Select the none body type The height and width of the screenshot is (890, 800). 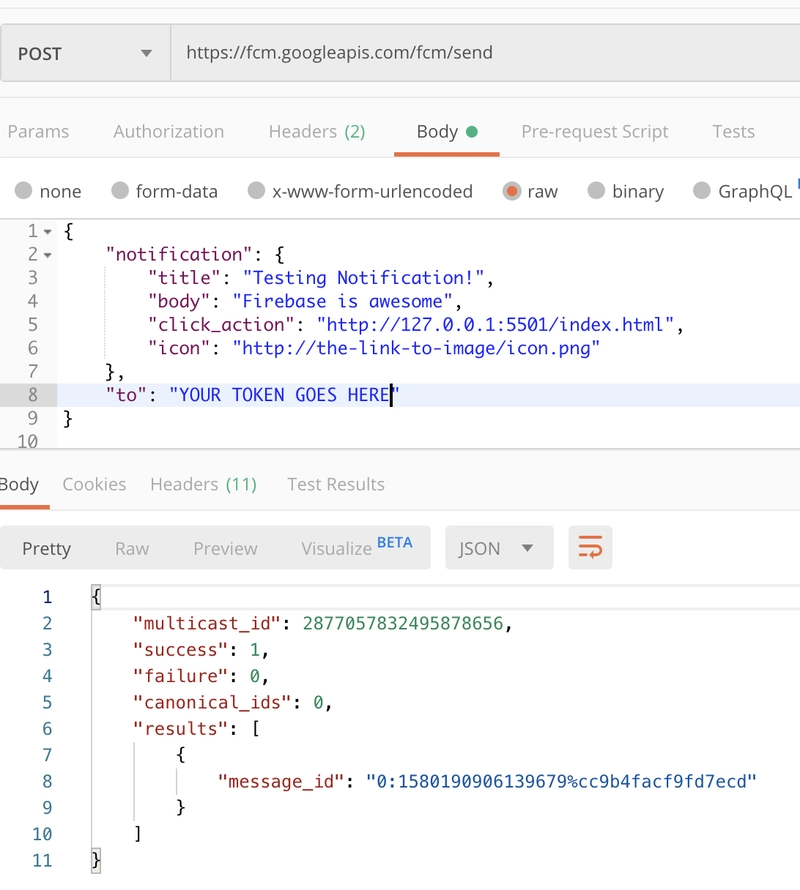click(48, 191)
